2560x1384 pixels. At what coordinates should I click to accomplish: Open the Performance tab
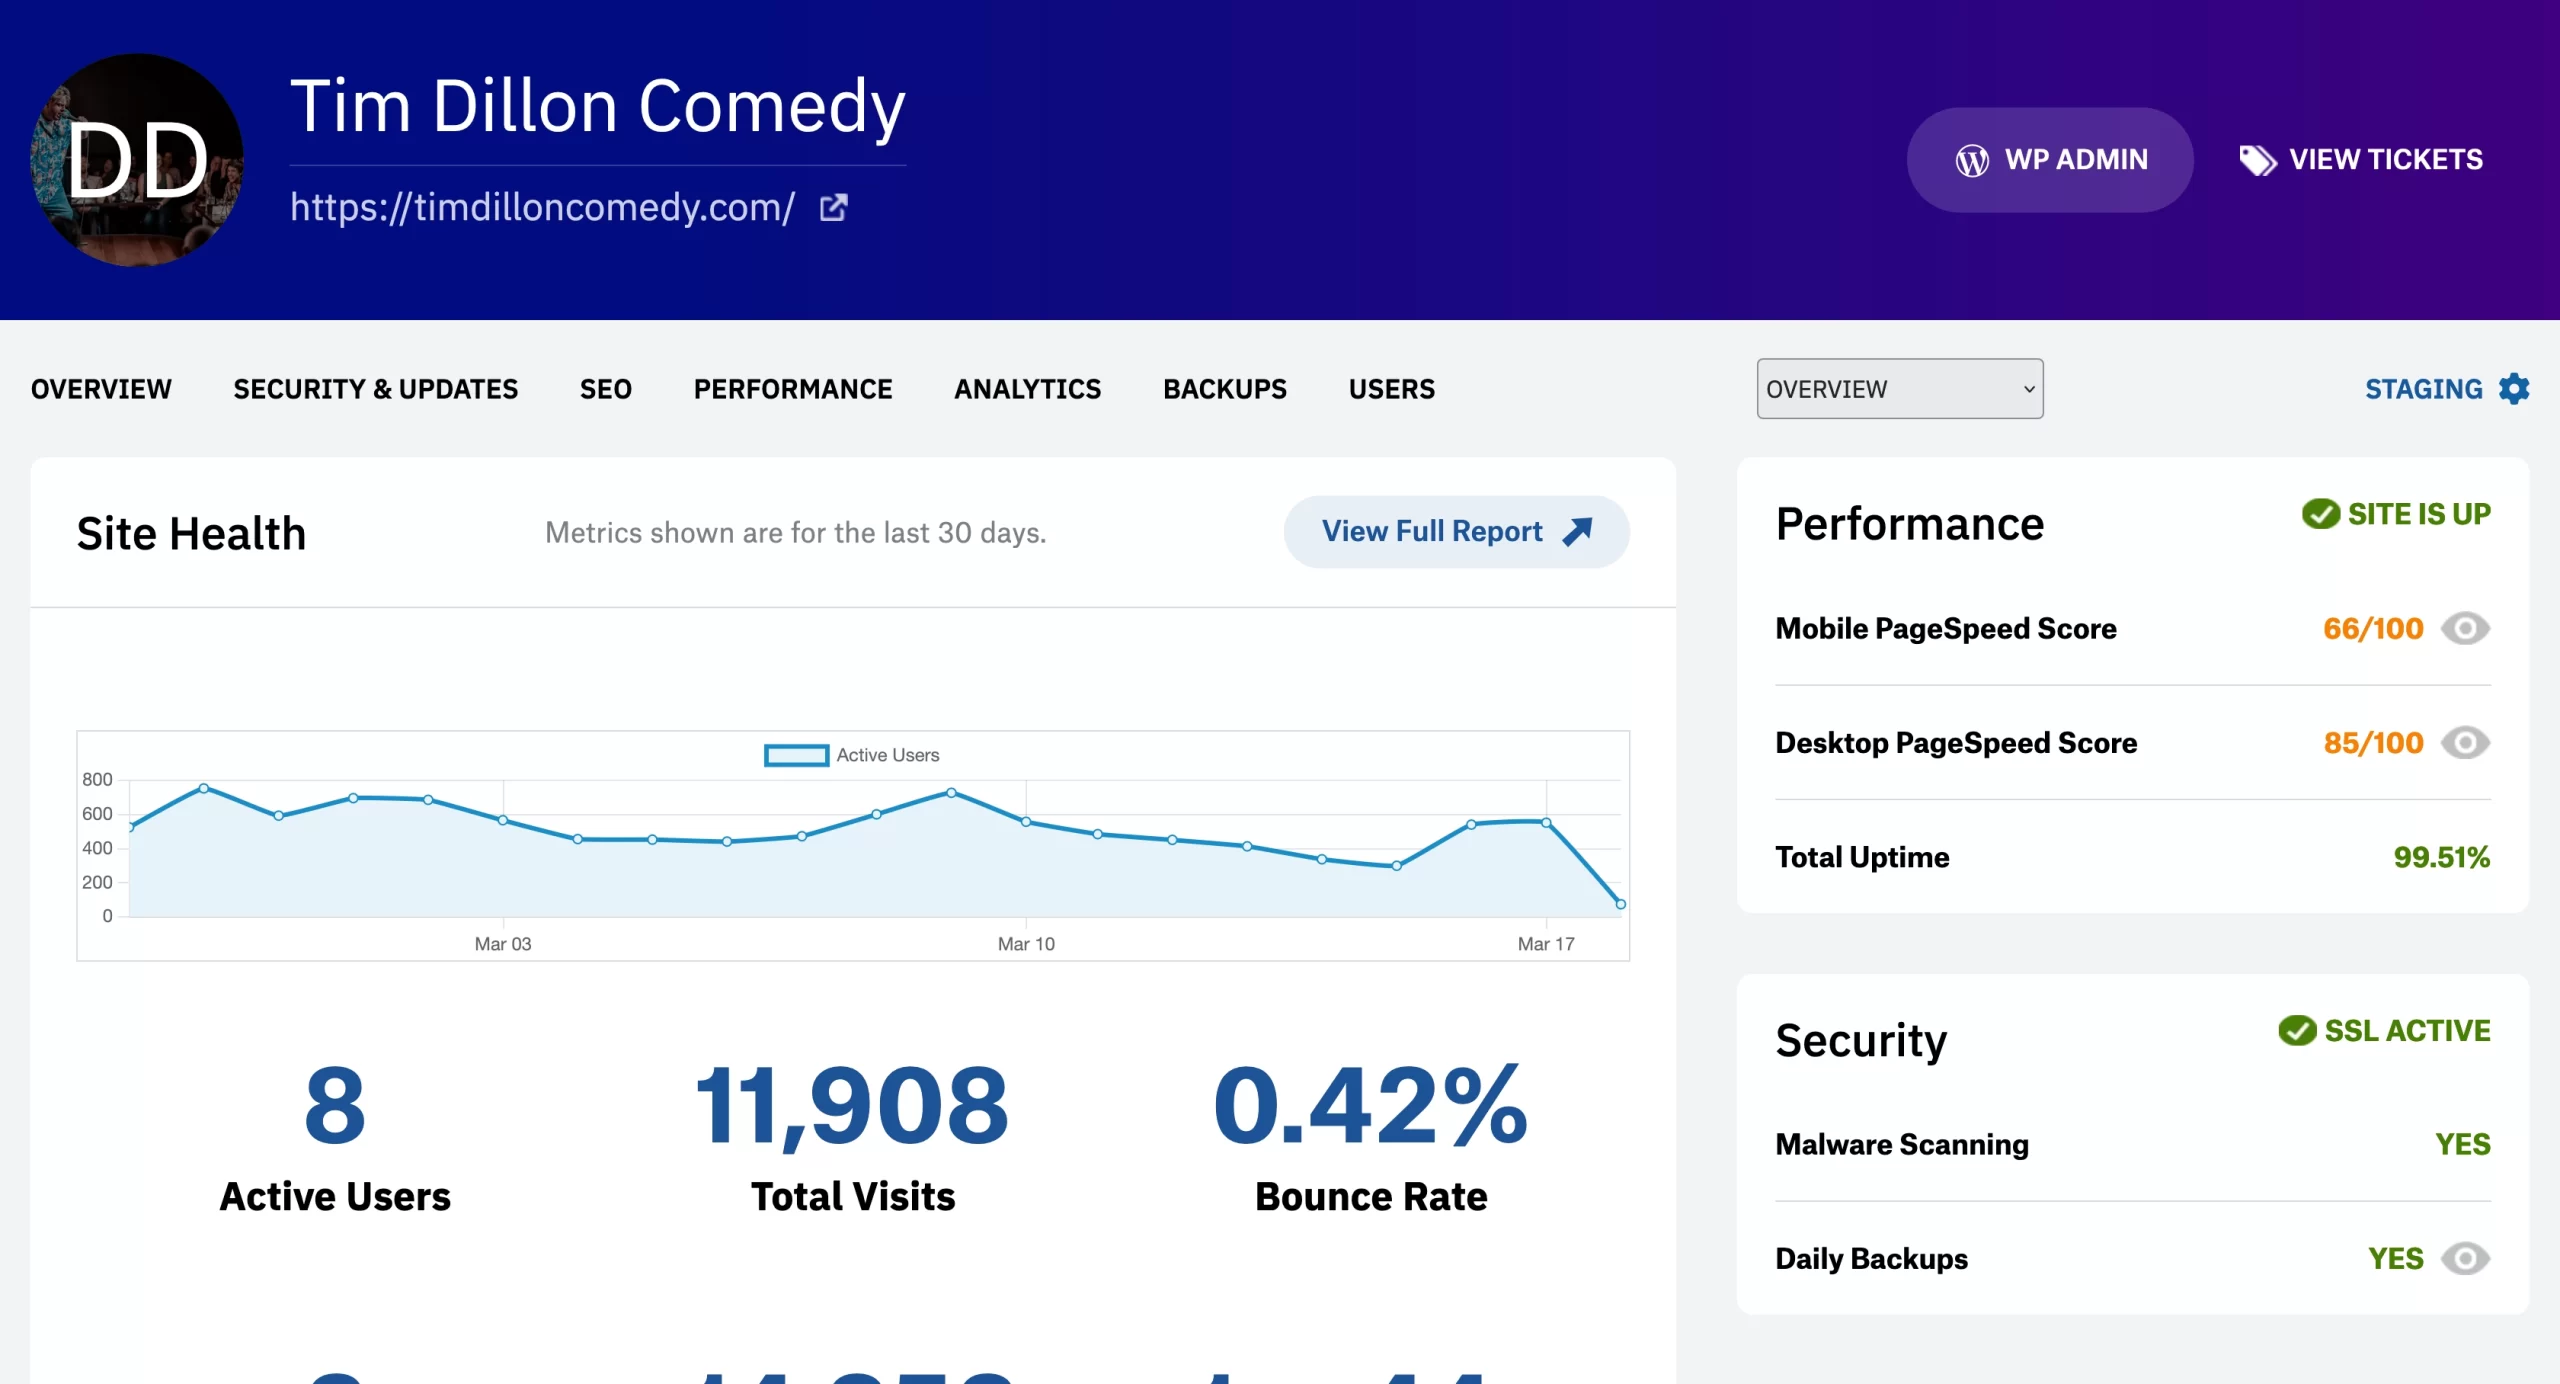point(793,389)
